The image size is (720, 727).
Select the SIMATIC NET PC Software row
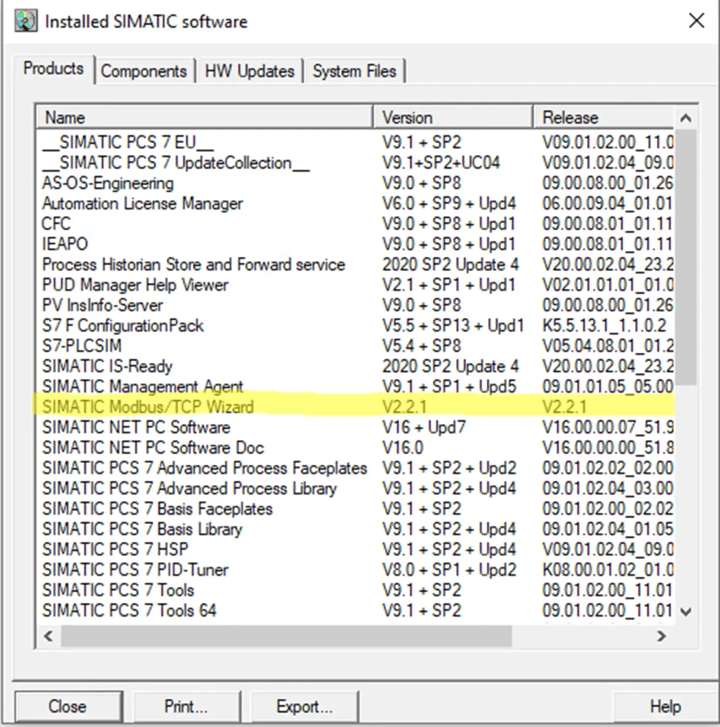tap(355, 427)
